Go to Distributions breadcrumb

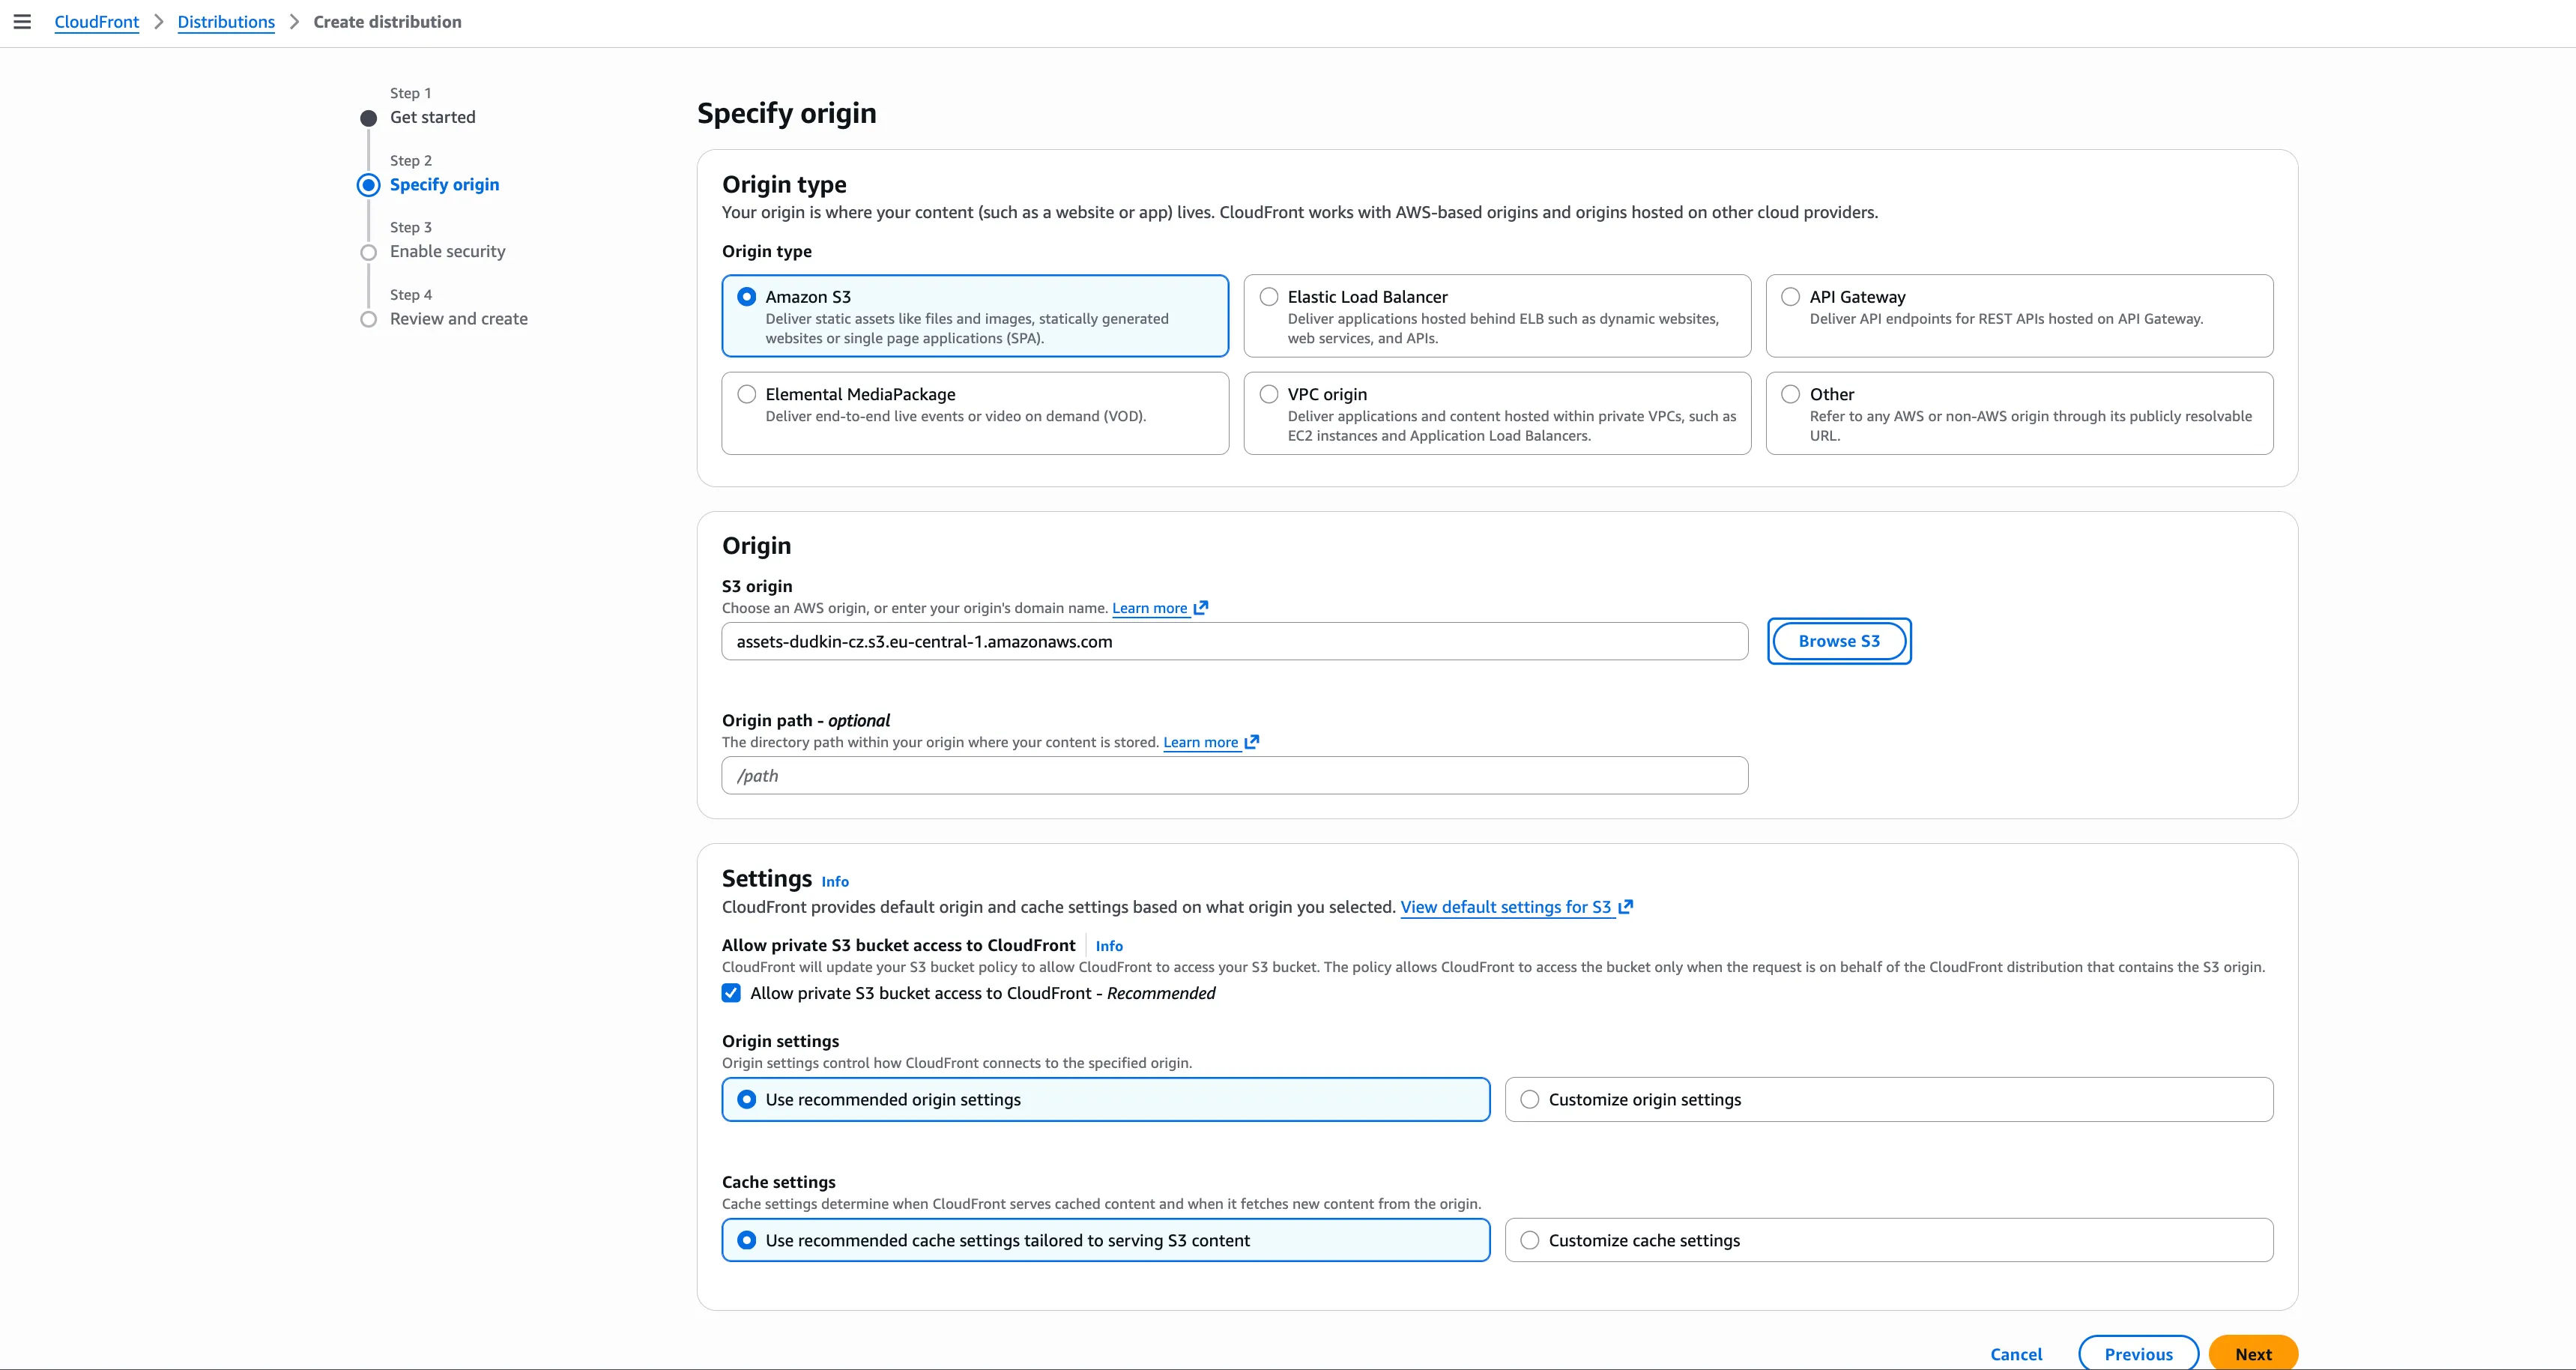(x=226, y=22)
